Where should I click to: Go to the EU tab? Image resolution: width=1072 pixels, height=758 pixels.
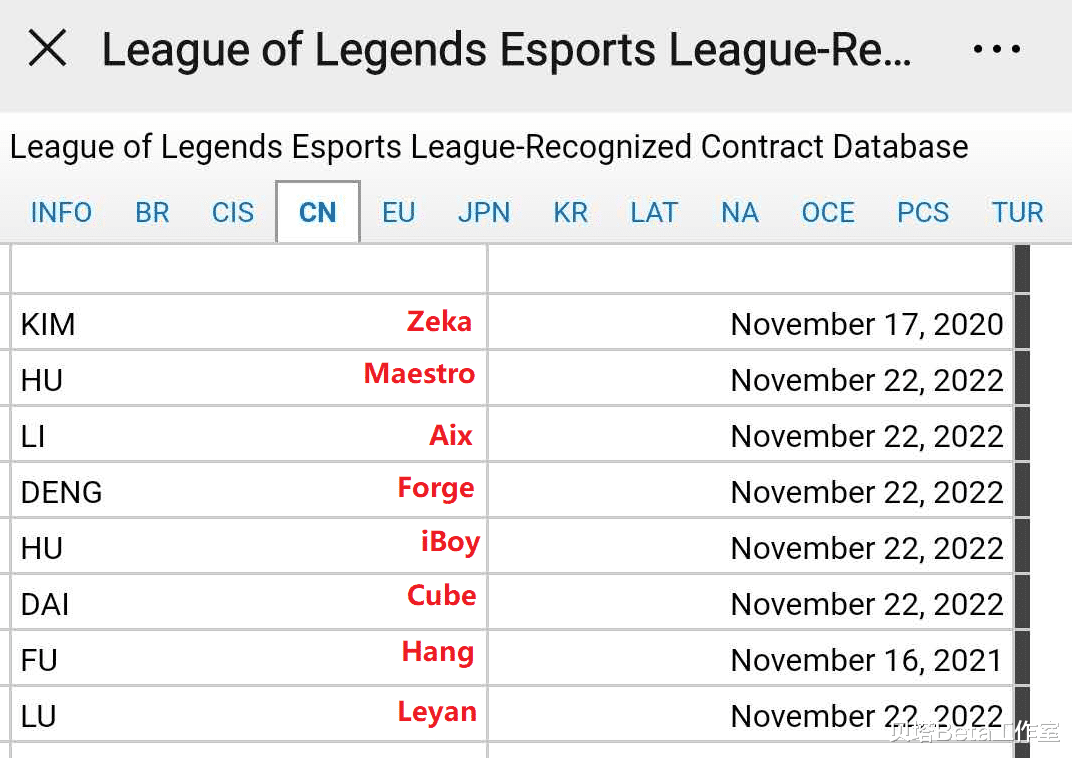coord(398,213)
